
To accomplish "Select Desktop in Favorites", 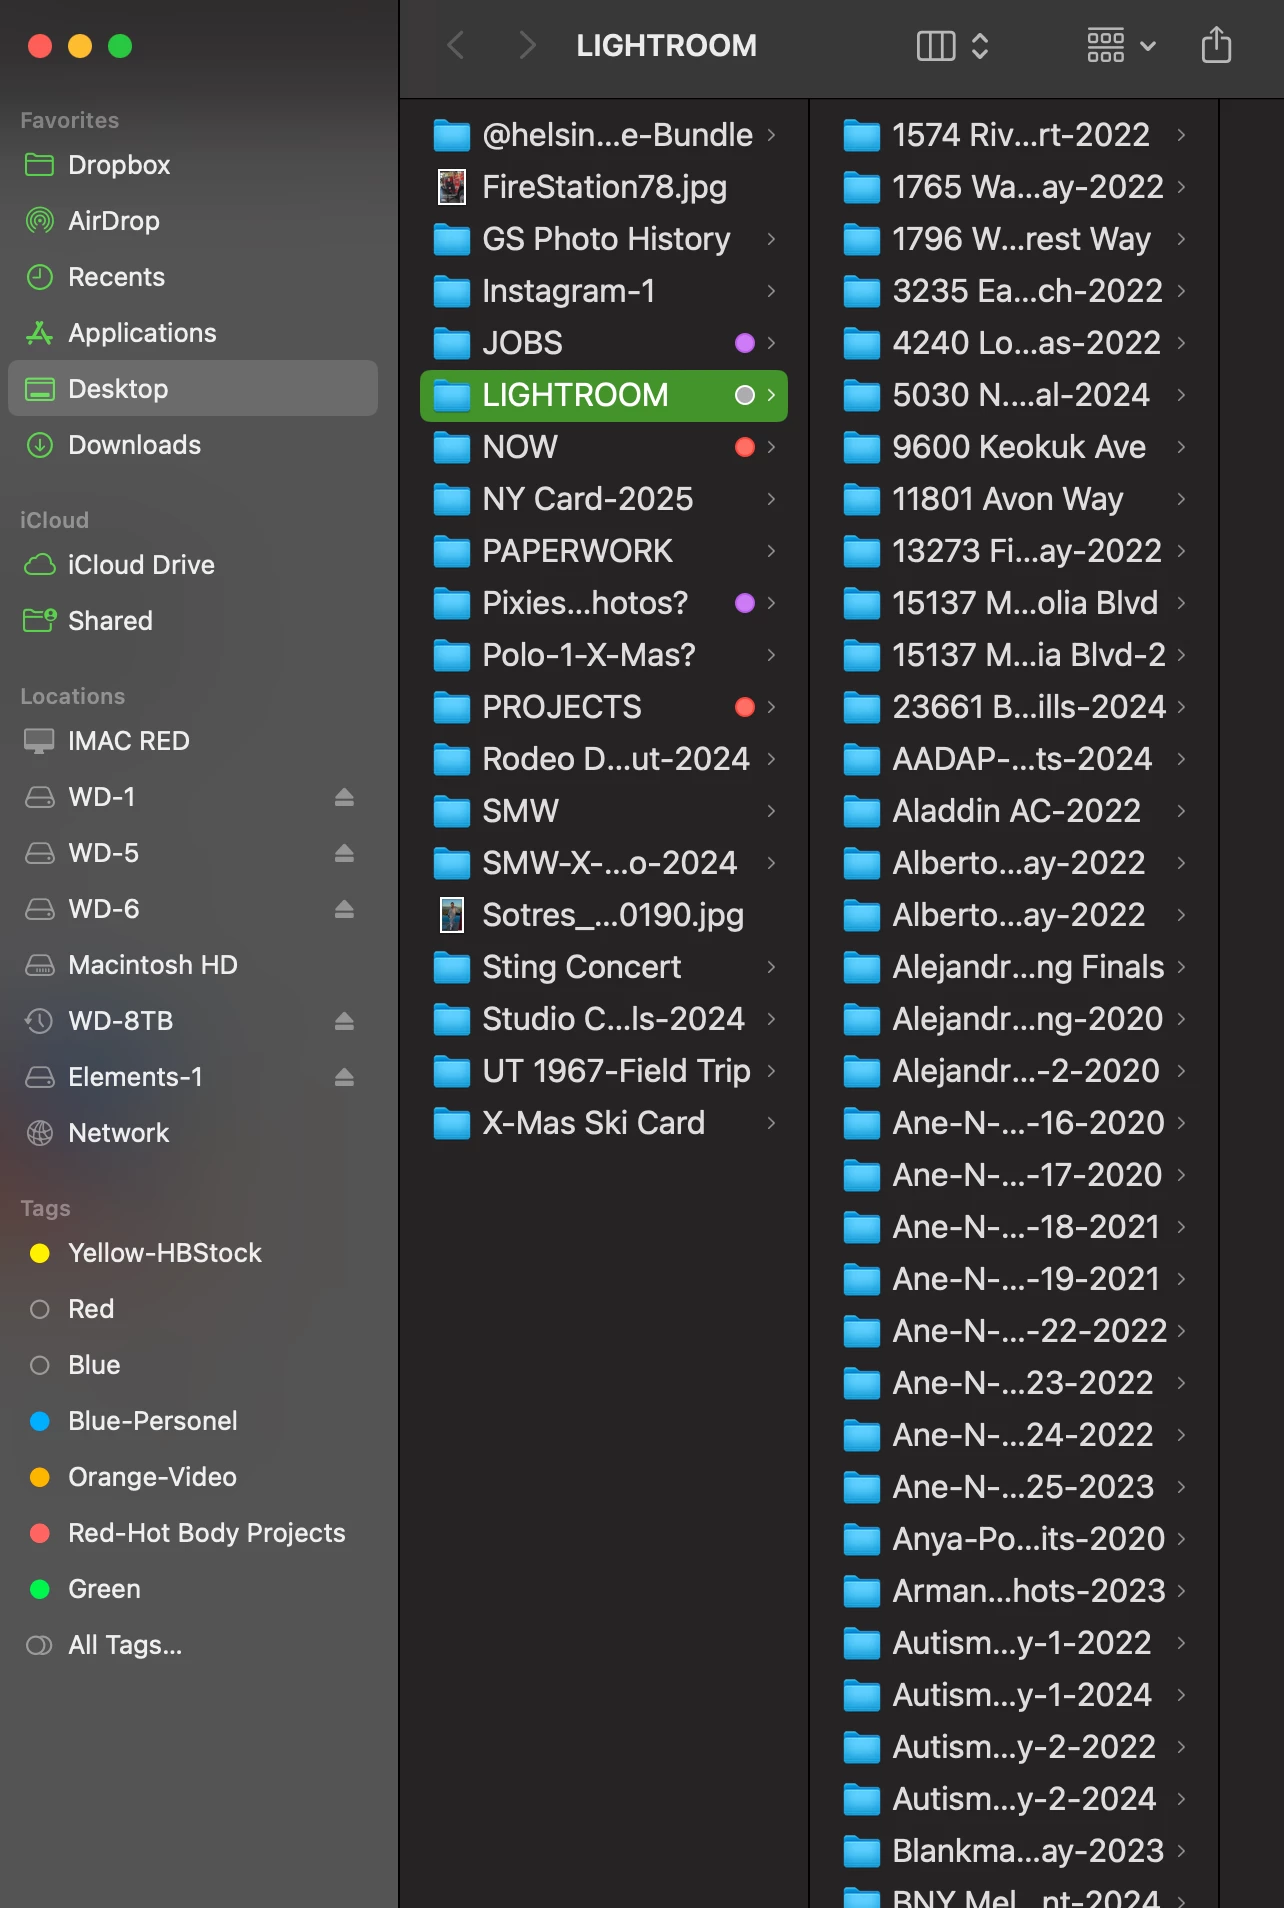I will pyautogui.click(x=192, y=389).
